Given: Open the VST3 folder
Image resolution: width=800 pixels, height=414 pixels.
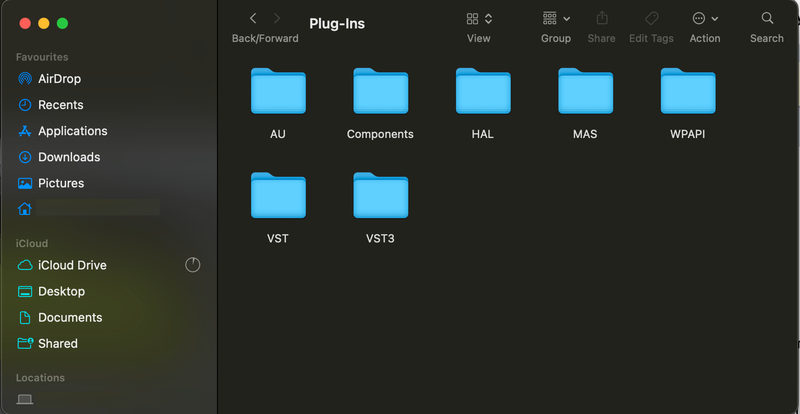Looking at the screenshot, I should tap(380, 196).
